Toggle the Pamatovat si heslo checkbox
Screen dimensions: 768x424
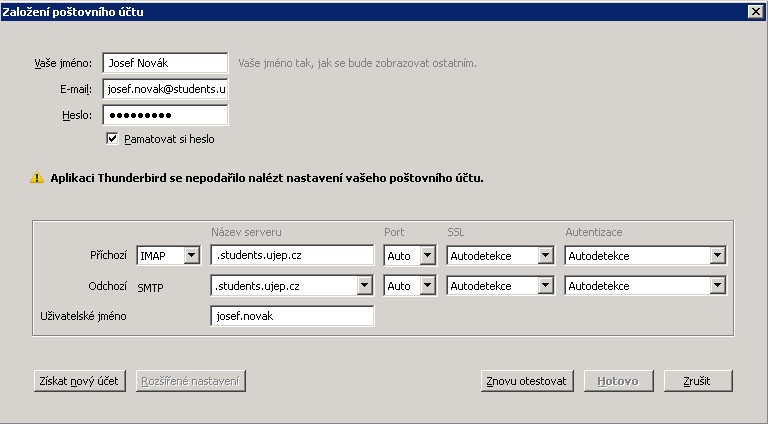click(x=113, y=139)
